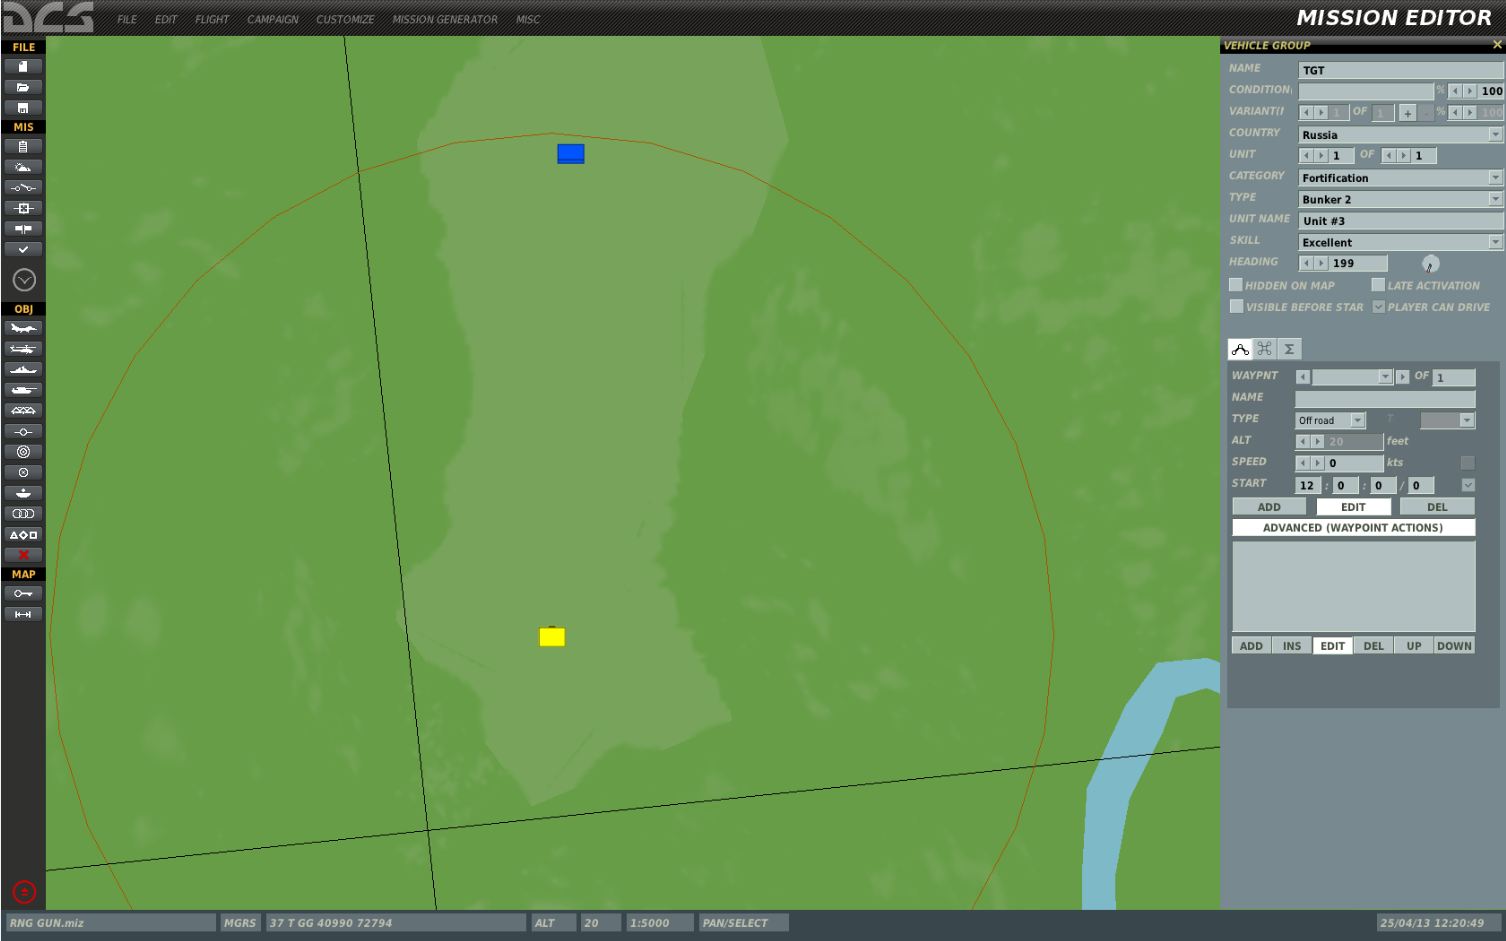Click the red circular exit icon
The height and width of the screenshot is (941, 1506).
(24, 892)
